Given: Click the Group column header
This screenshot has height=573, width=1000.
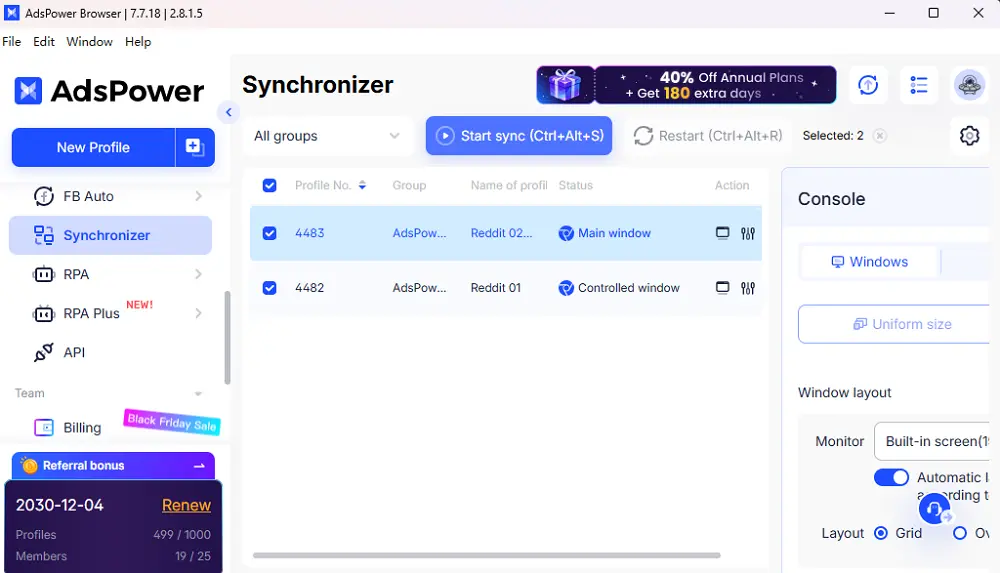Looking at the screenshot, I should coord(409,185).
